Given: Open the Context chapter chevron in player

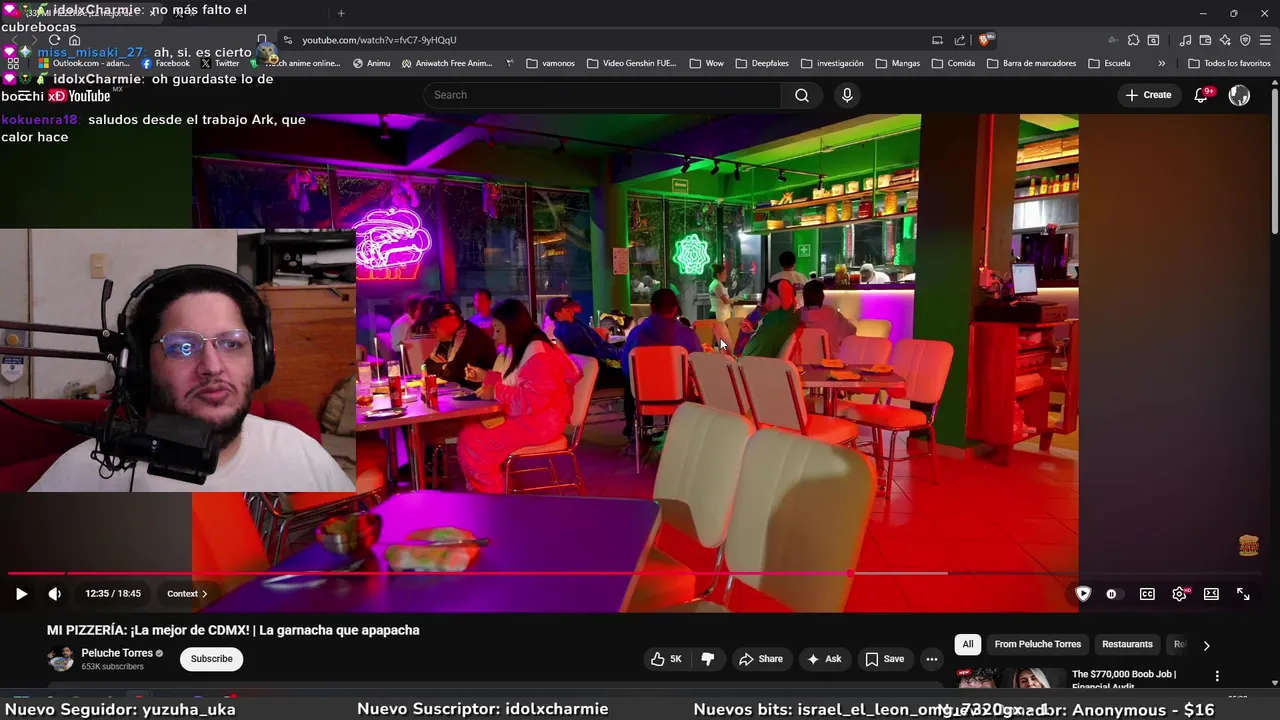Looking at the screenshot, I should 204,594.
